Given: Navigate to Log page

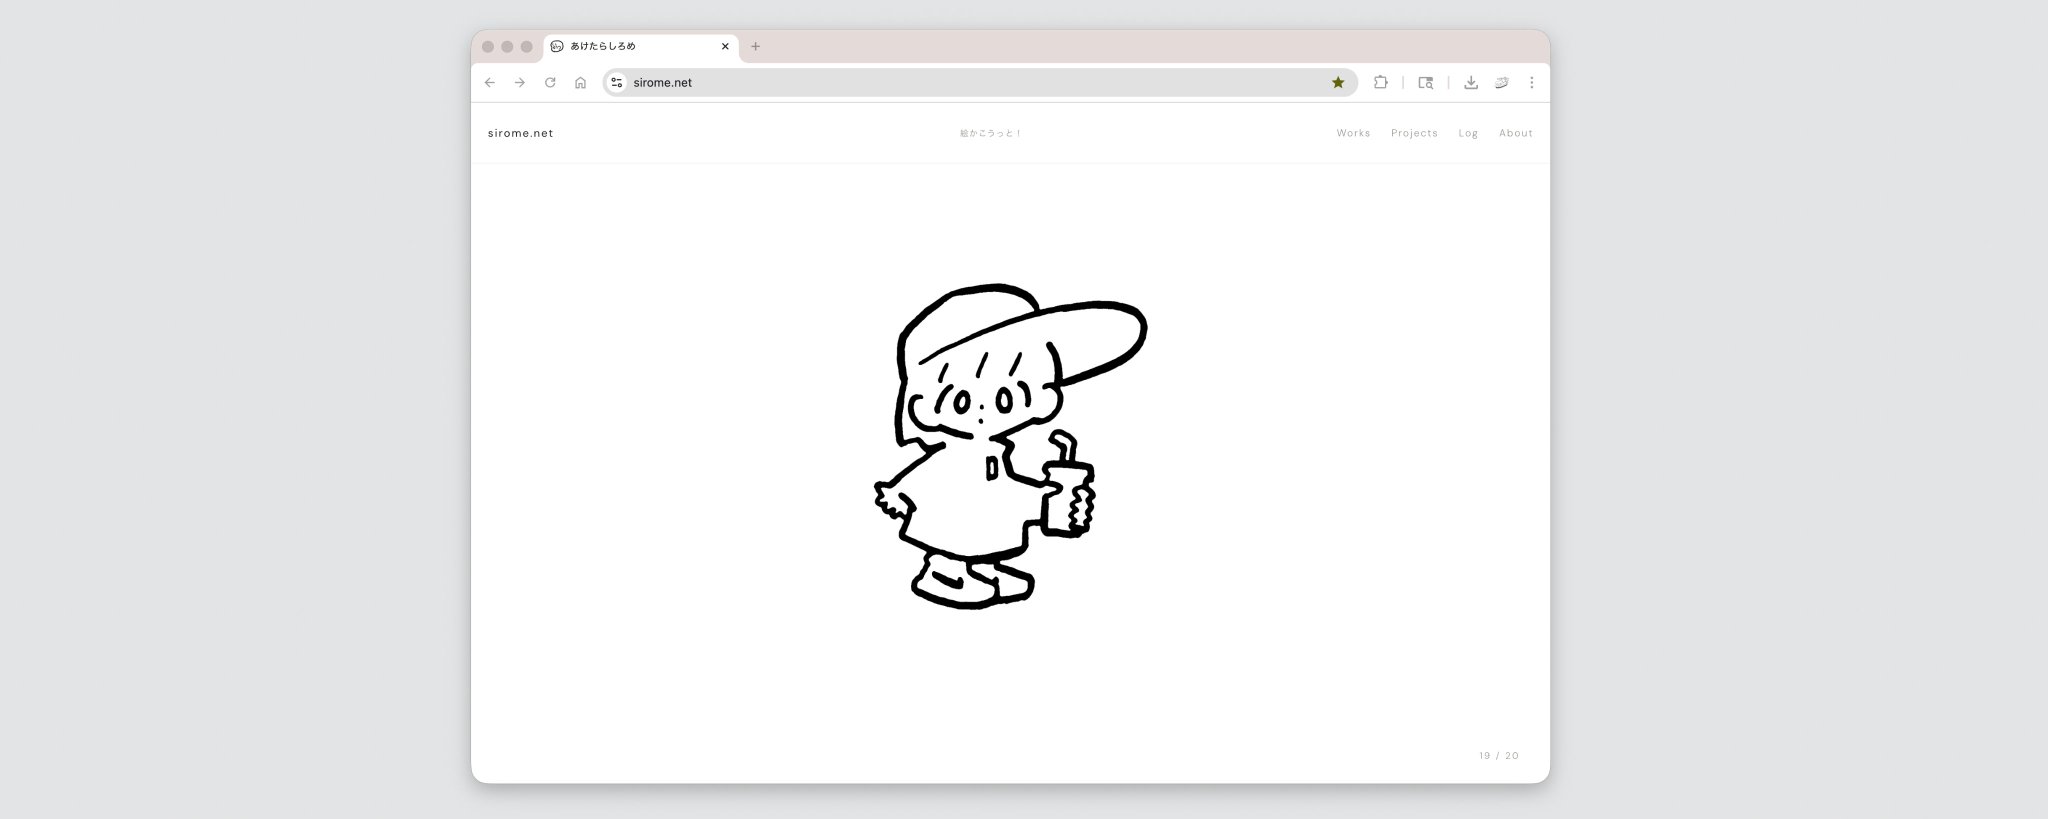Looking at the screenshot, I should (1468, 133).
